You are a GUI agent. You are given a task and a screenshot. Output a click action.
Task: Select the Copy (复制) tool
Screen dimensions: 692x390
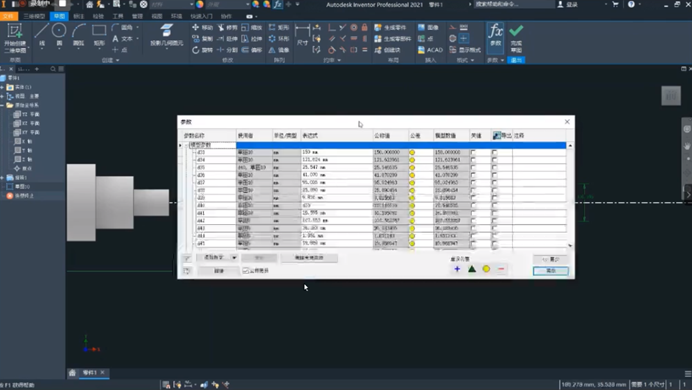point(202,39)
